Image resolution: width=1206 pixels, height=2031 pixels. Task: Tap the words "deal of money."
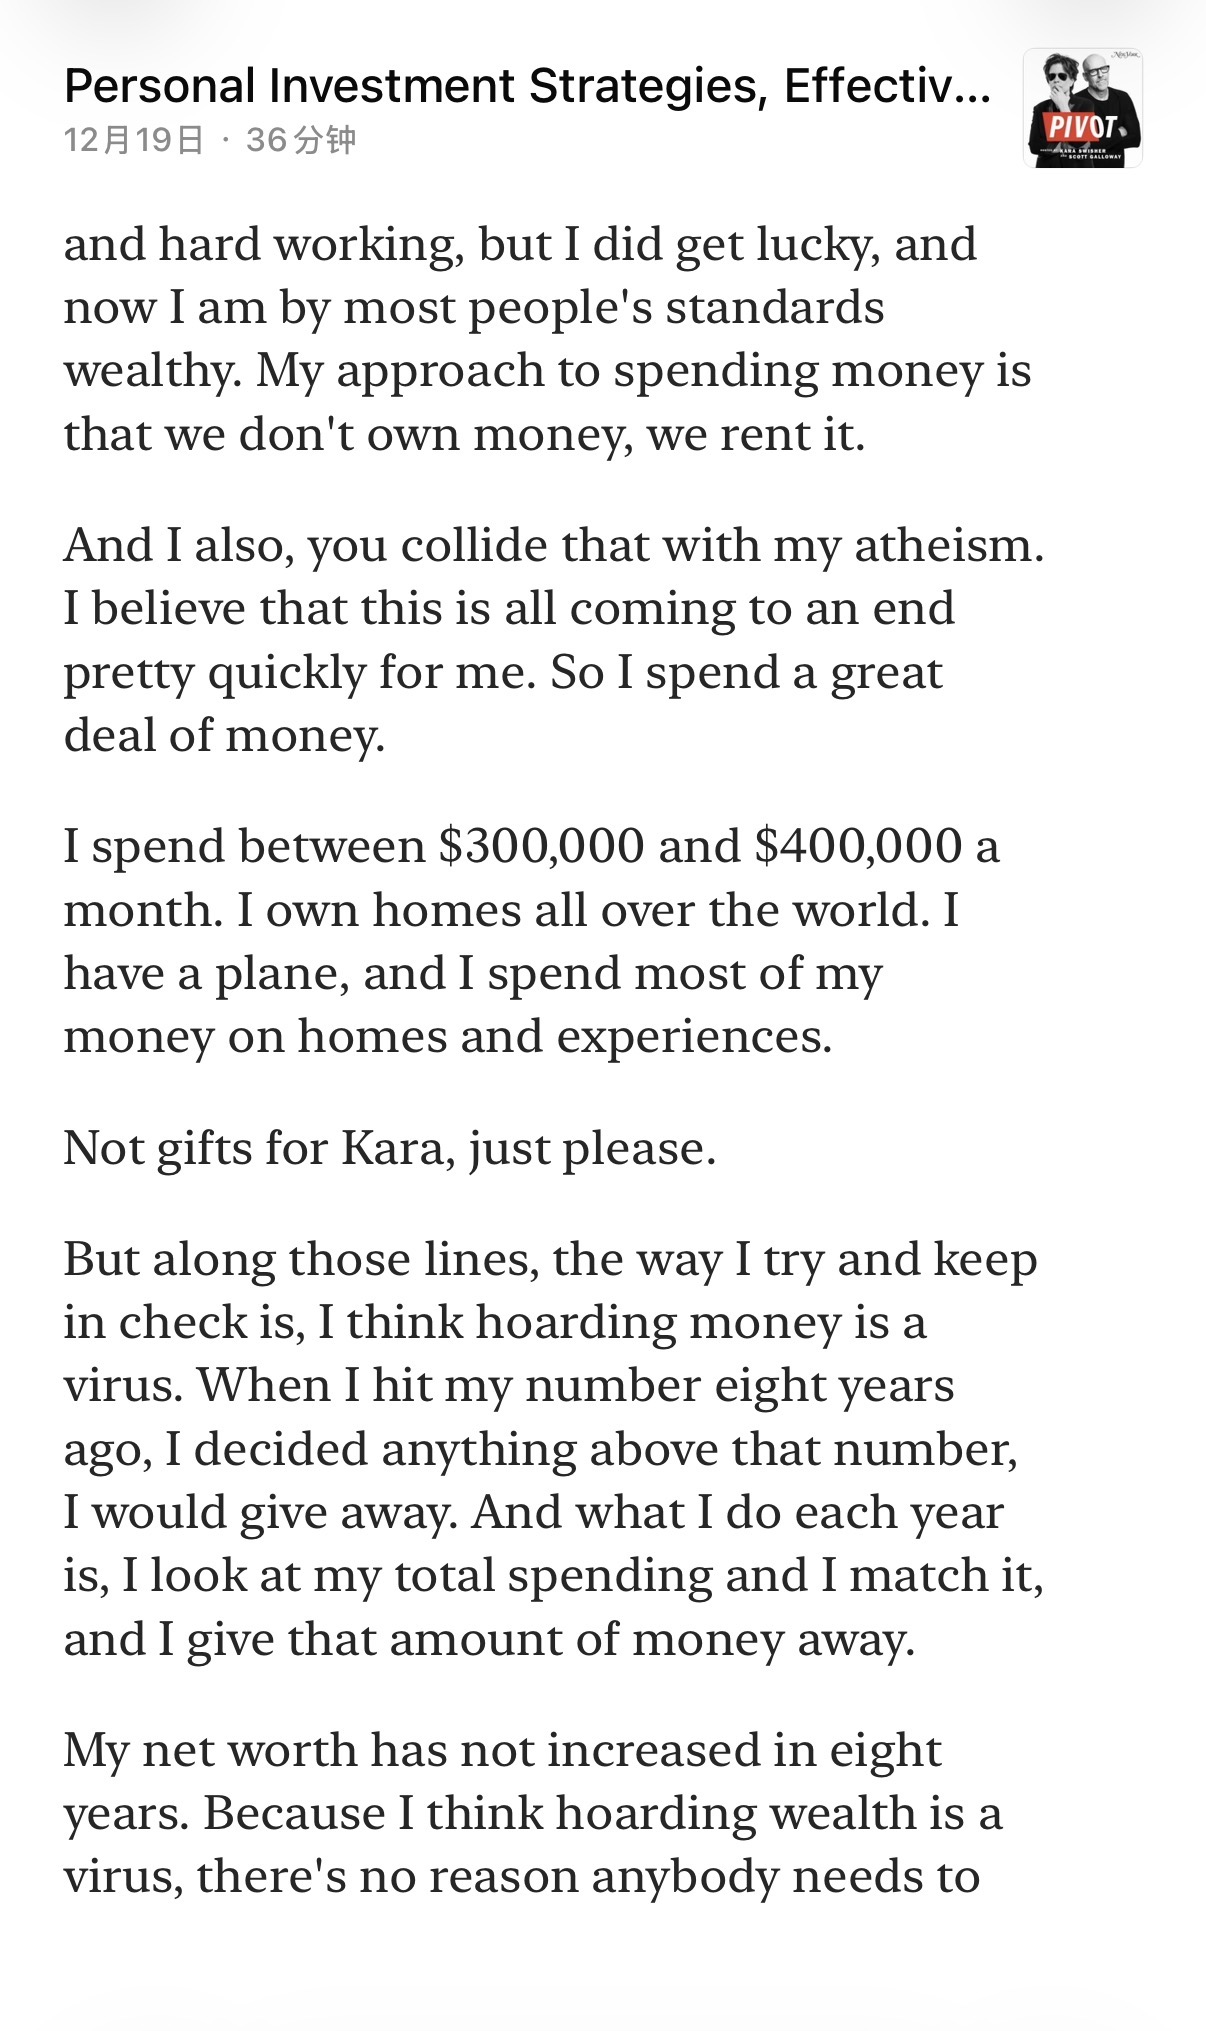pyautogui.click(x=224, y=736)
